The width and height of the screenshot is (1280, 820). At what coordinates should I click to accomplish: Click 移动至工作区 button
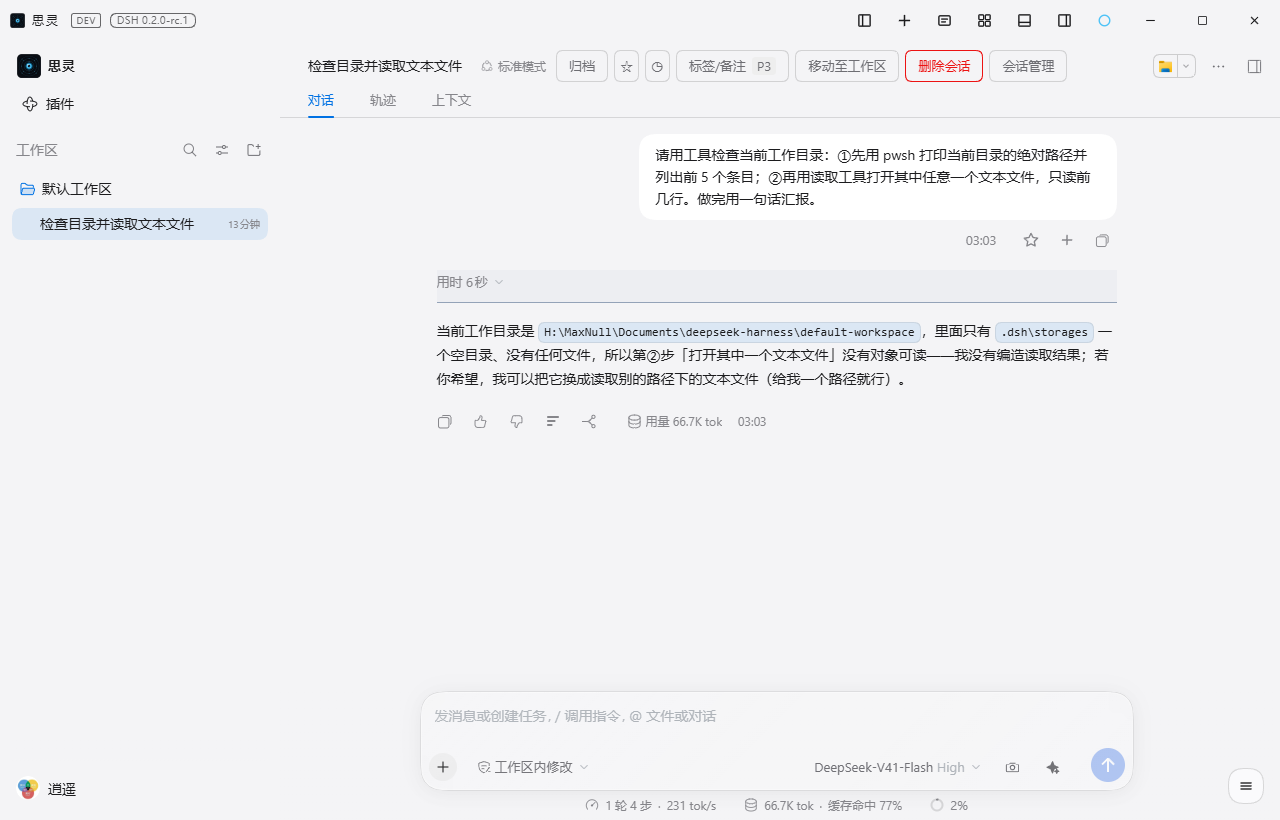[847, 66]
